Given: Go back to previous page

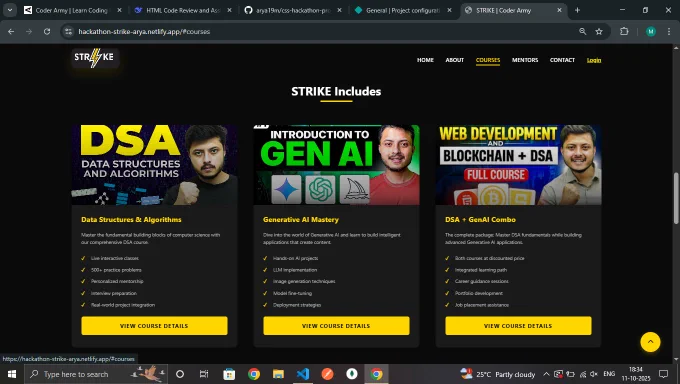Looking at the screenshot, I should 11,31.
